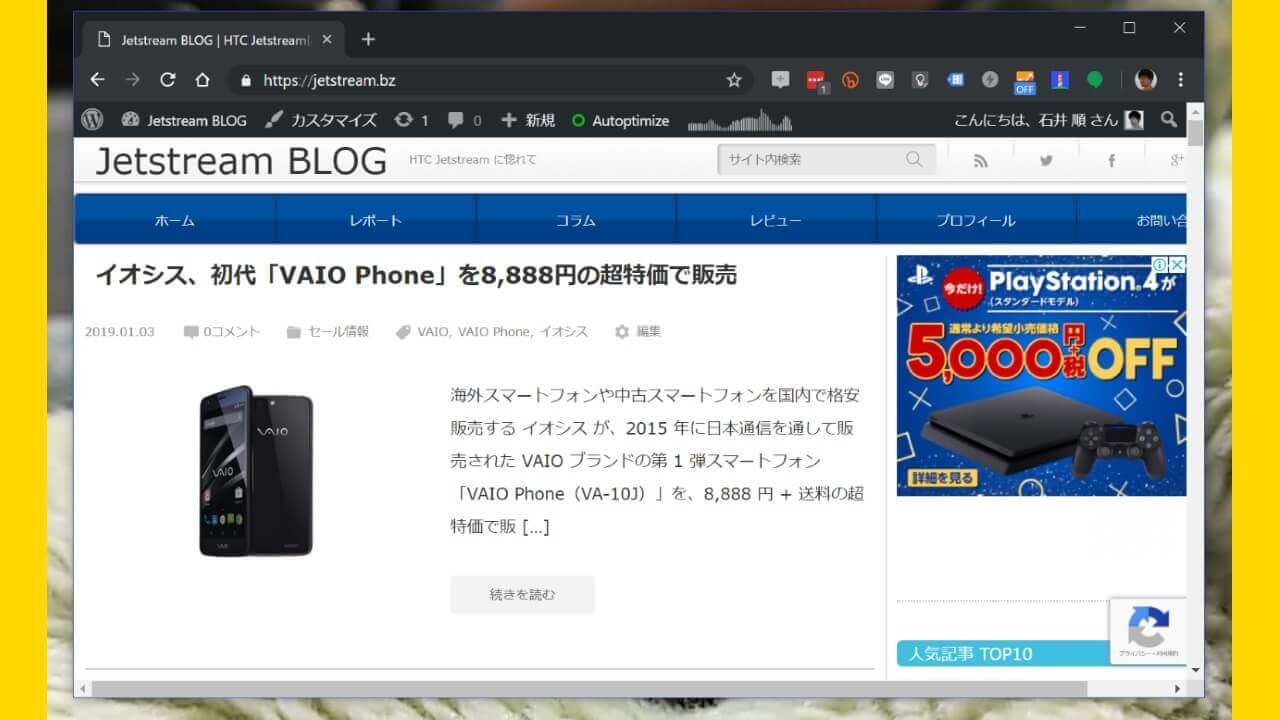Expand the 新規 admin bar menu
The height and width of the screenshot is (720, 1280).
point(528,120)
